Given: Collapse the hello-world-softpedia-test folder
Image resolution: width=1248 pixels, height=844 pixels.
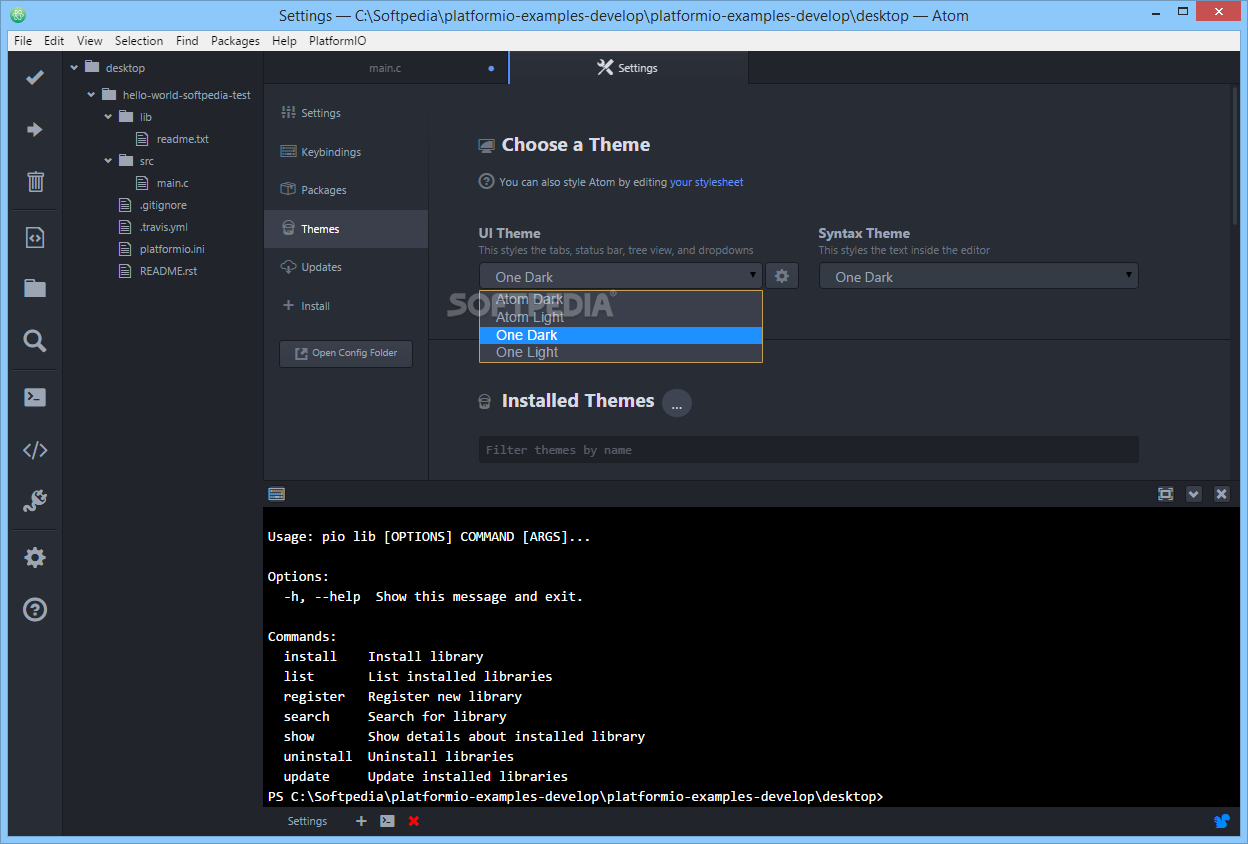Looking at the screenshot, I should point(91,95).
